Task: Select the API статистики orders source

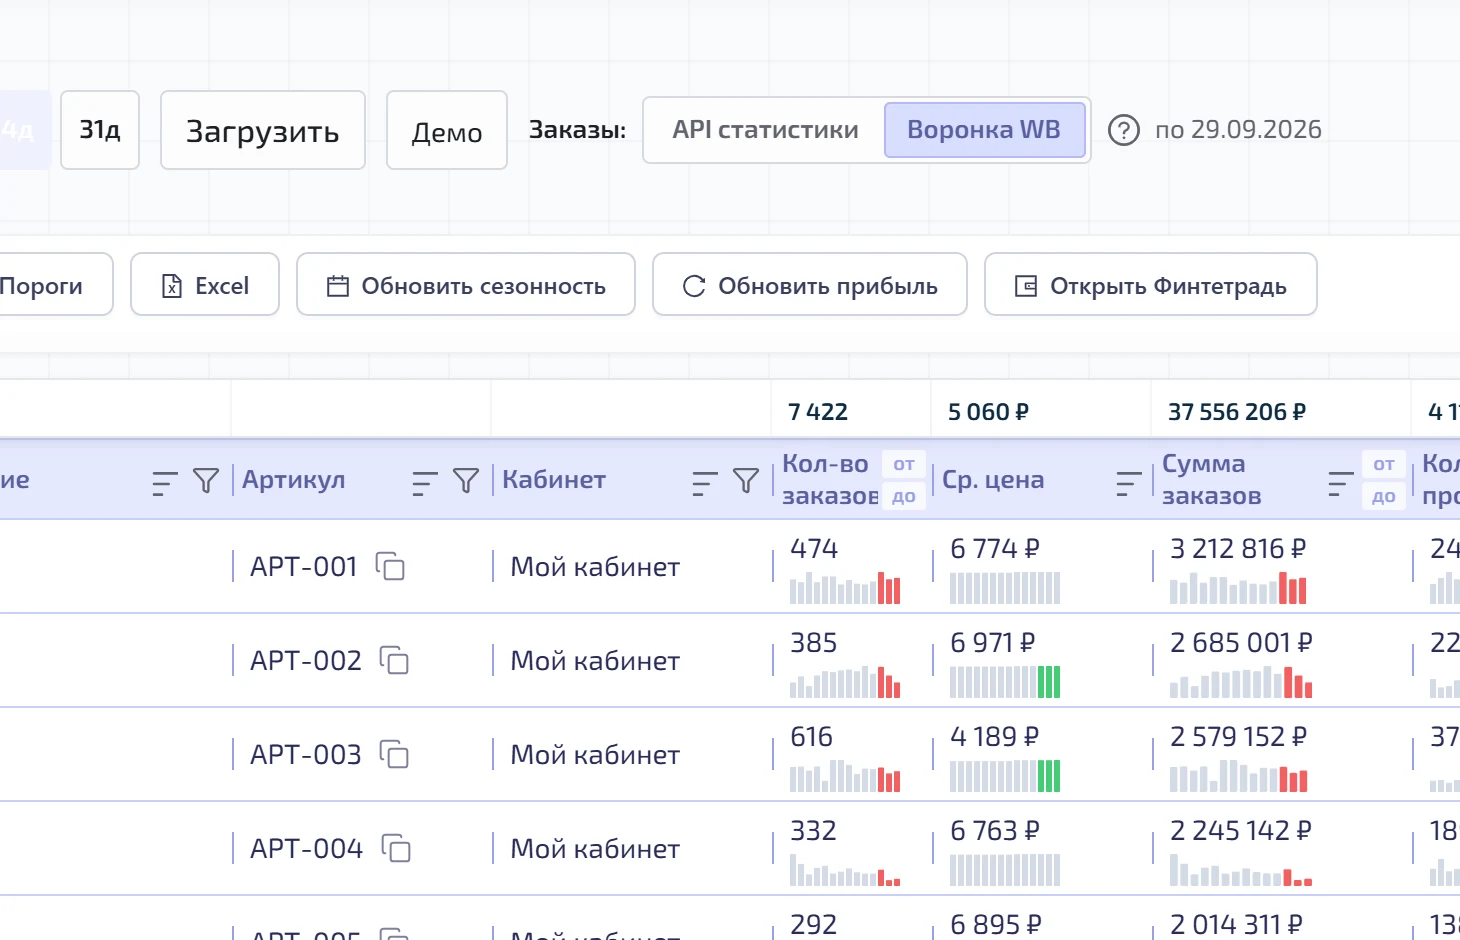Action: (765, 130)
